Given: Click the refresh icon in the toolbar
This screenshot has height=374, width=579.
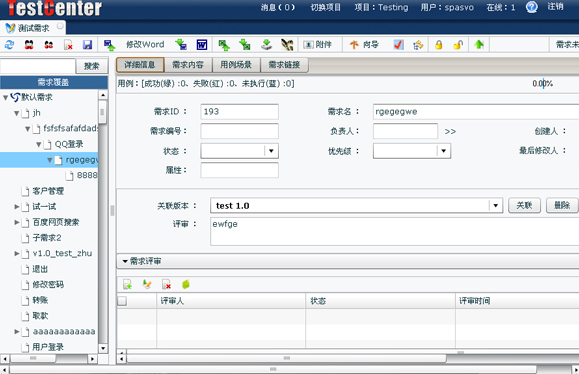Looking at the screenshot, I should click(9, 45).
